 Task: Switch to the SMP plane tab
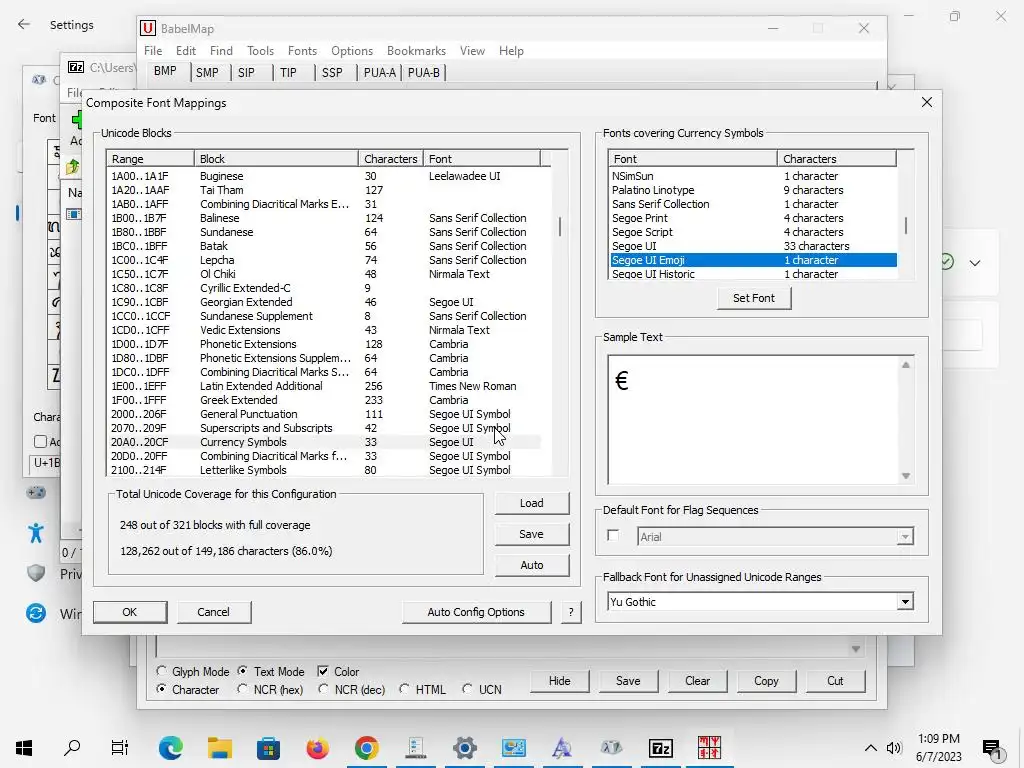[207, 72]
